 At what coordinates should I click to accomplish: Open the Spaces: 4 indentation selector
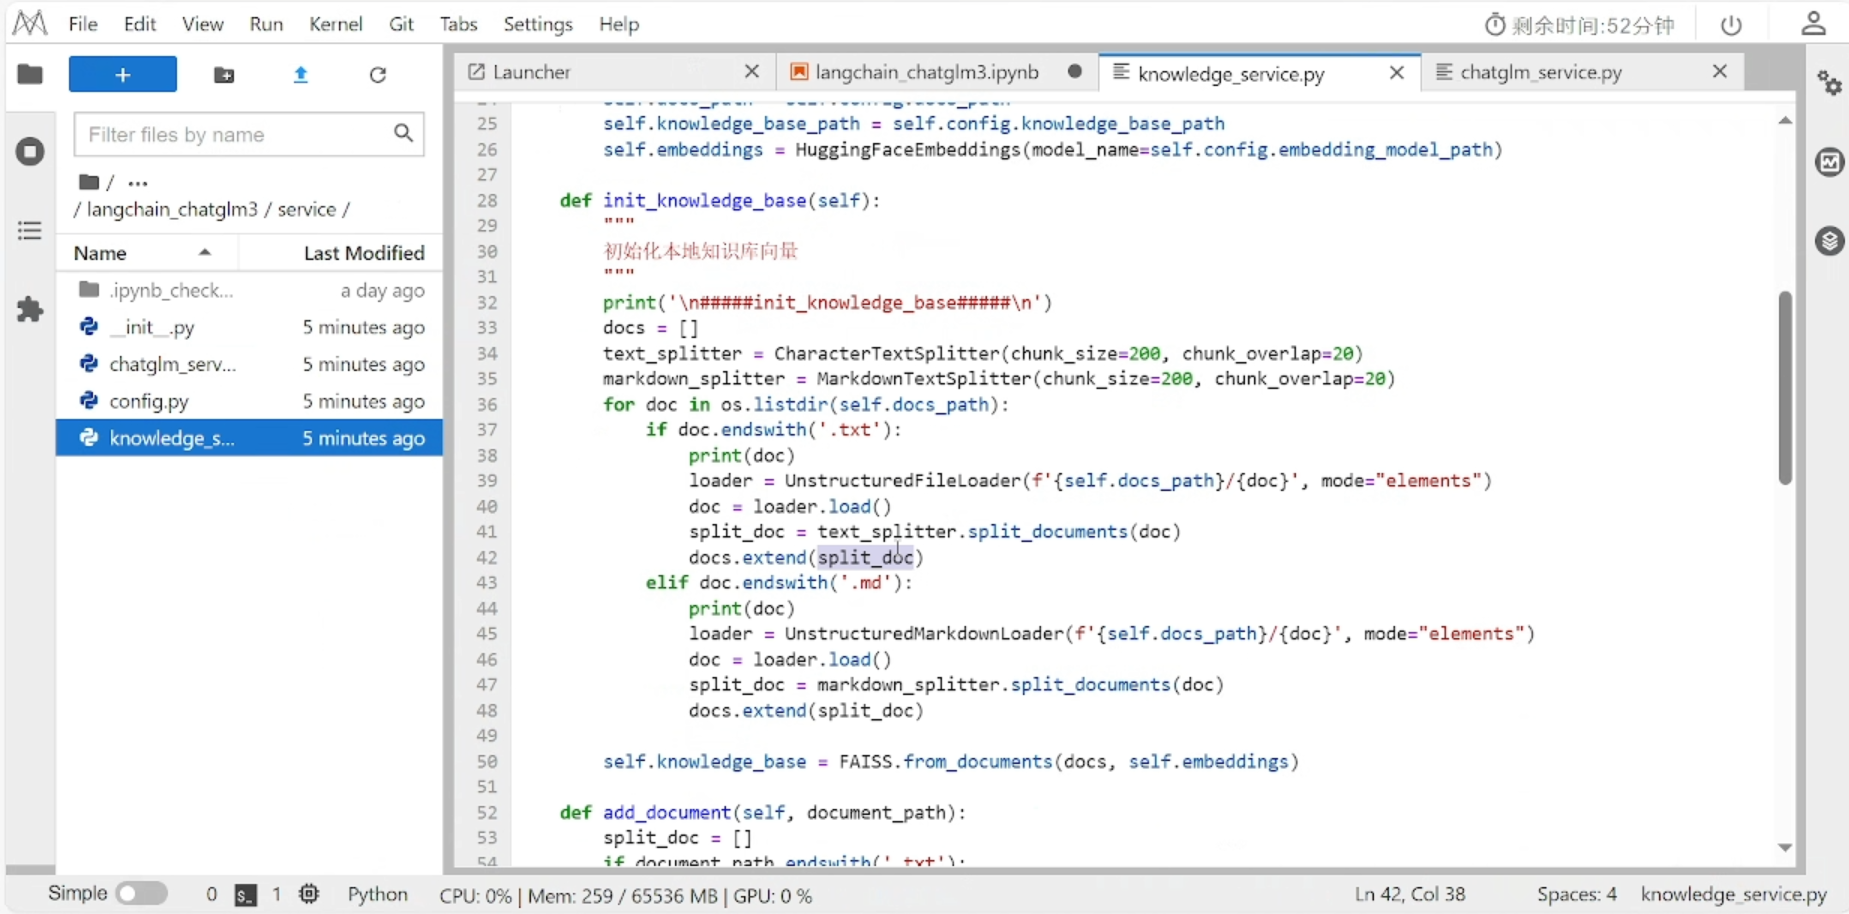pyautogui.click(x=1576, y=894)
